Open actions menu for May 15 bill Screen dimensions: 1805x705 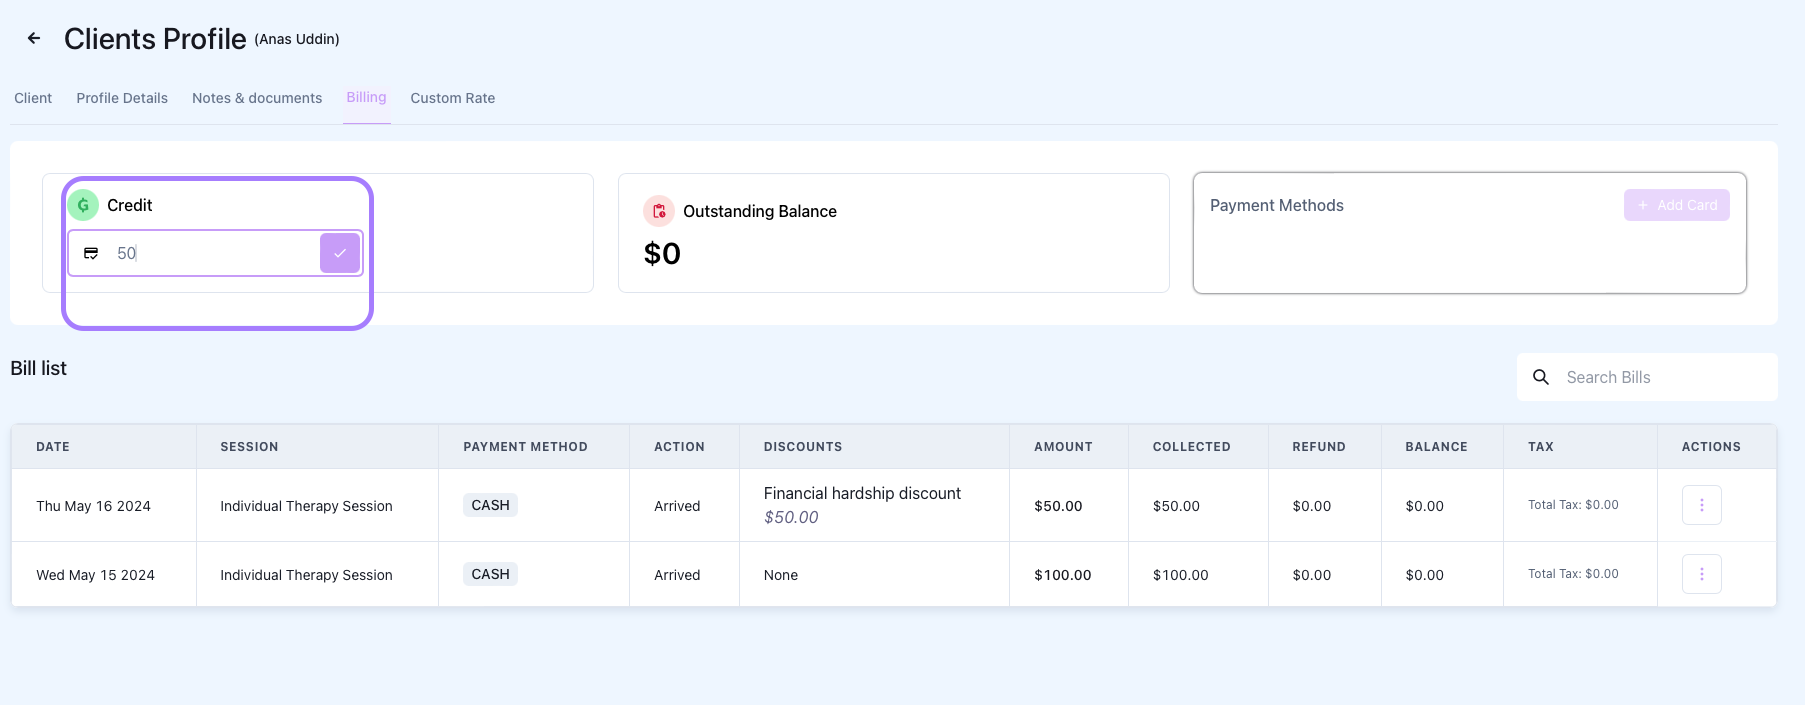click(x=1701, y=574)
